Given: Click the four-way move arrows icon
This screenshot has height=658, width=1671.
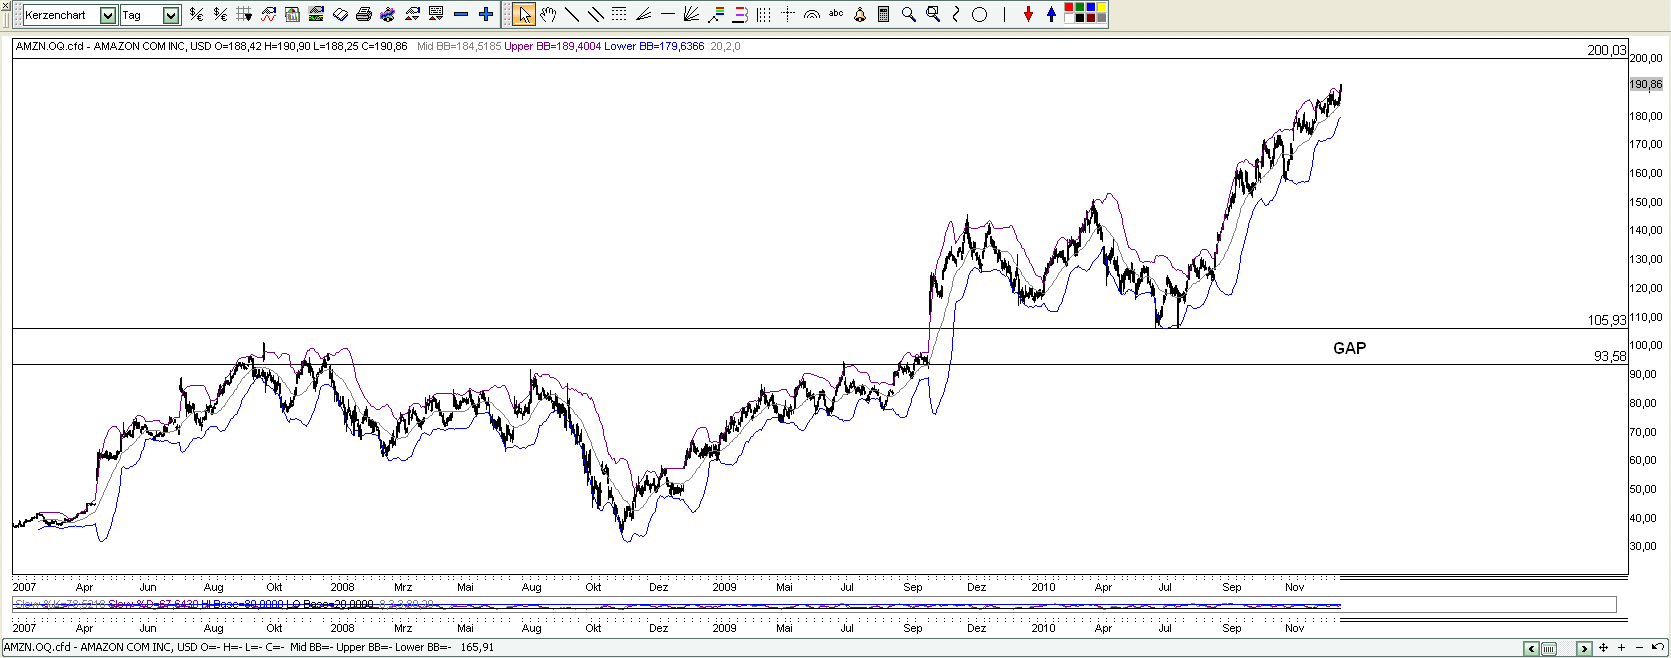Looking at the screenshot, I should (x=1603, y=648).
